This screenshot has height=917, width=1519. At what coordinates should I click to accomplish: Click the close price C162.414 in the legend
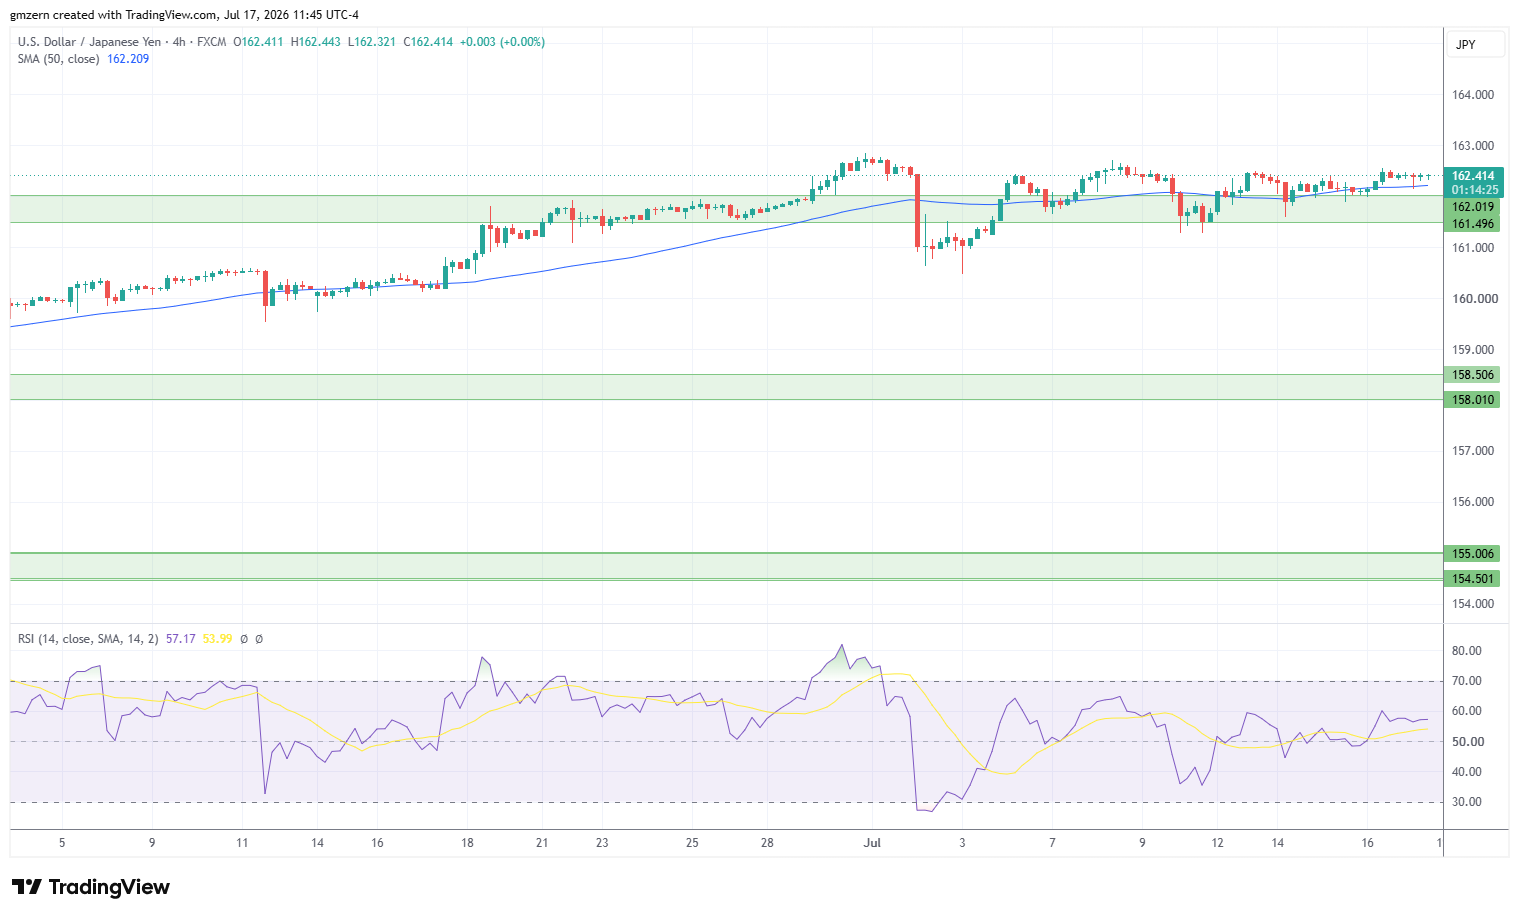[x=428, y=42]
